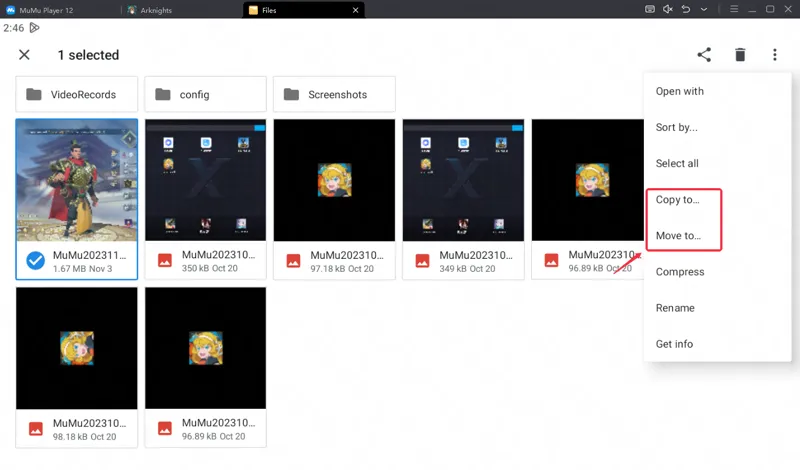Click the '98.18 kB Oct 20' file details
The width and height of the screenshot is (800, 470).
click(x=85, y=437)
